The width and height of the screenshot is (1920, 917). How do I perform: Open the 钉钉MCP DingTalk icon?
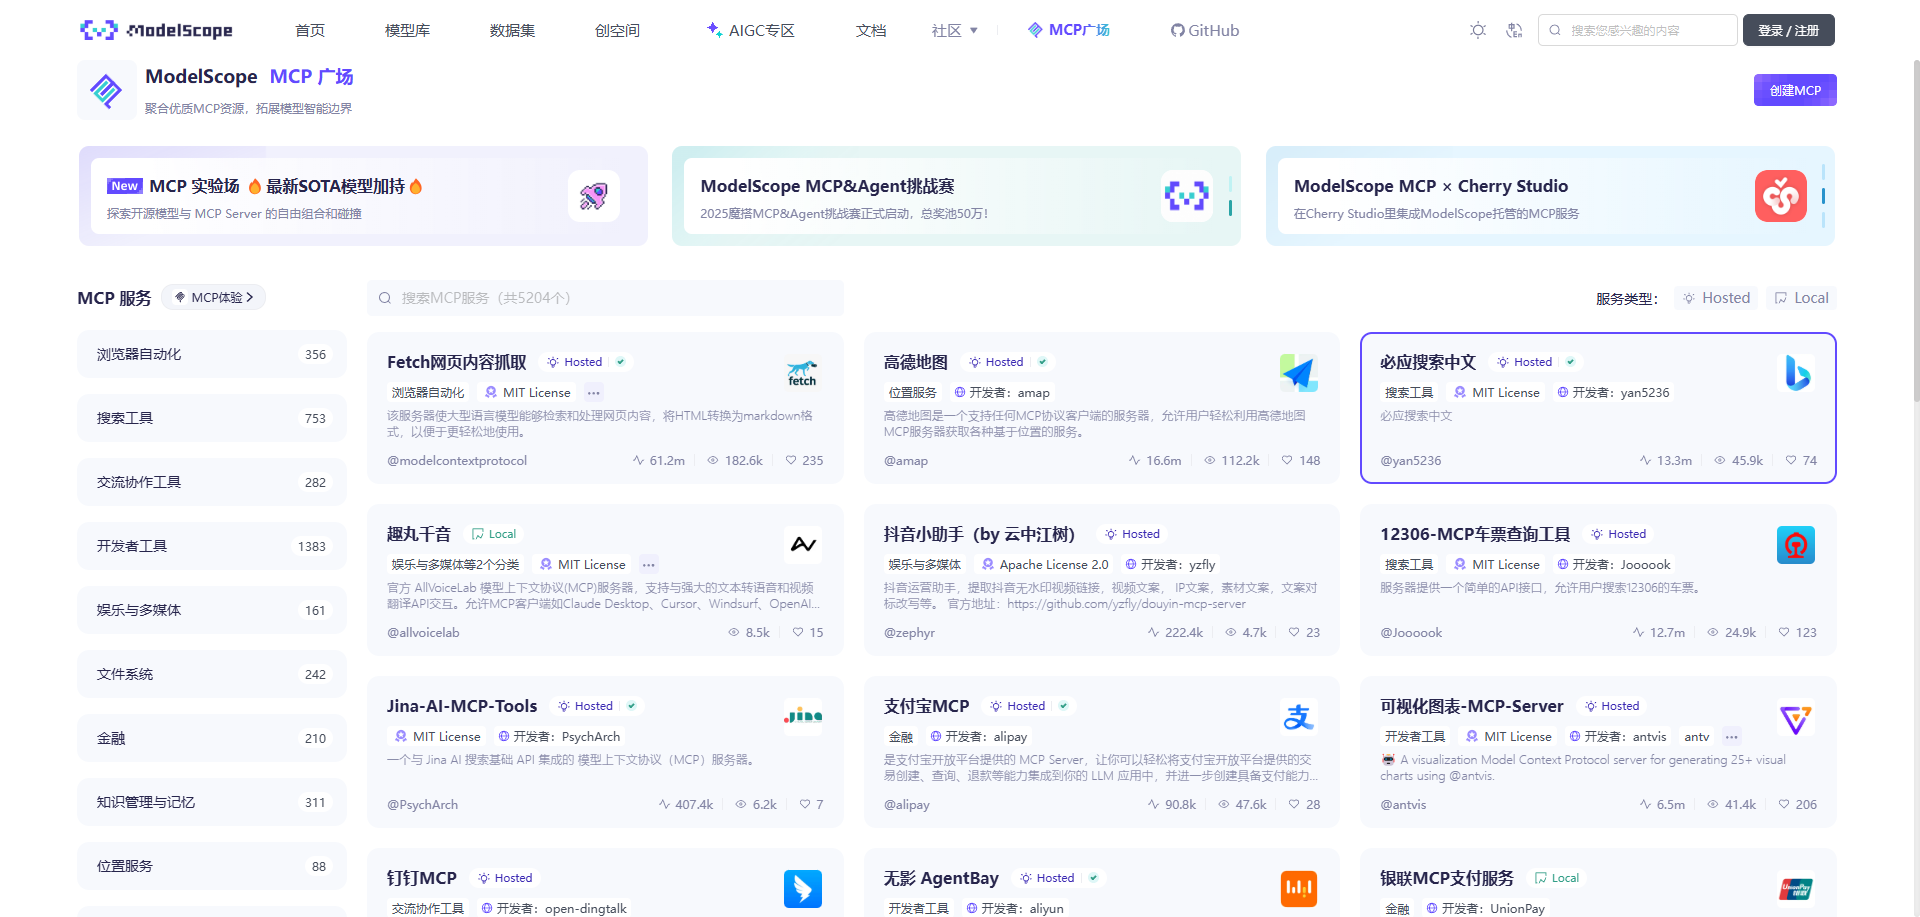(802, 889)
